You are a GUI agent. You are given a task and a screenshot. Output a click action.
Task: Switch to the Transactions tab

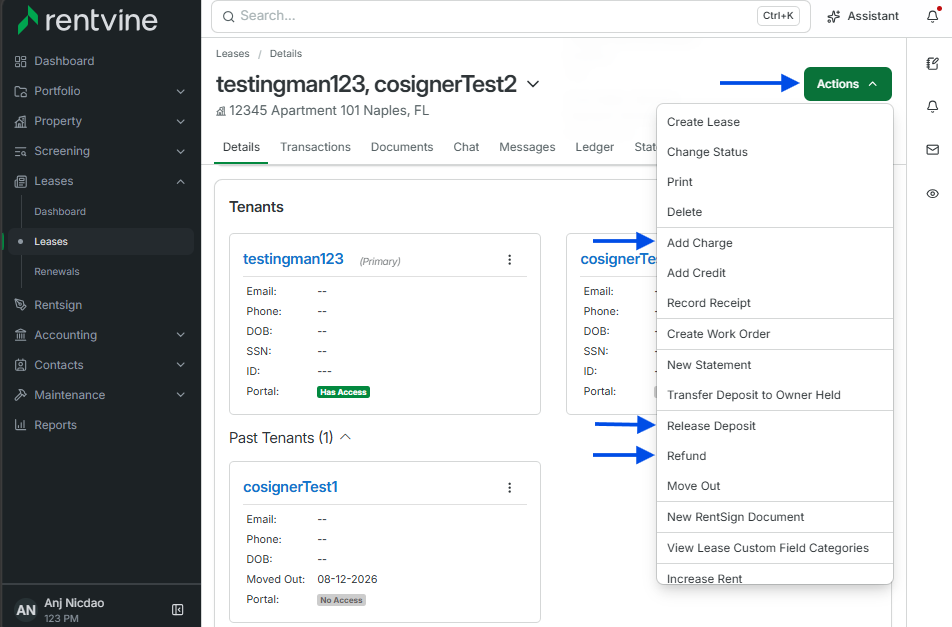[x=315, y=147]
